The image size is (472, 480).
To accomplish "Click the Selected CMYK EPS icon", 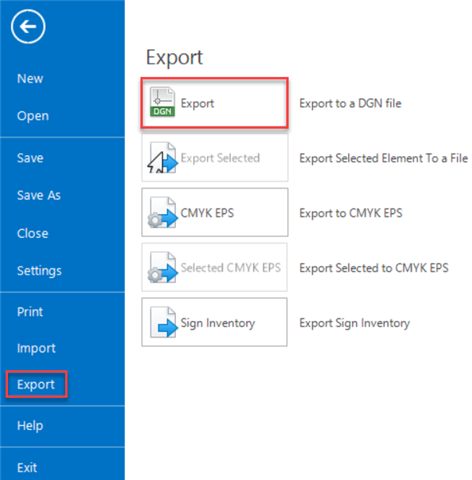I will (x=163, y=267).
